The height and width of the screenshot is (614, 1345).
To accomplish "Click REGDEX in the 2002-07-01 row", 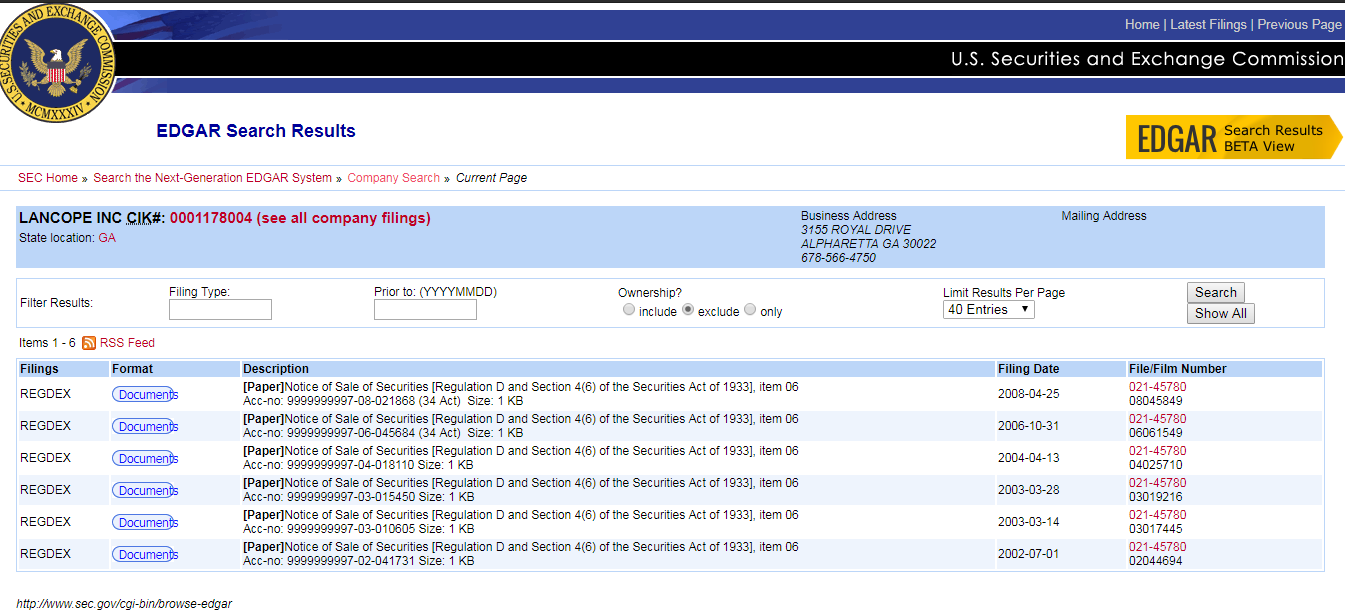I will 46,554.
